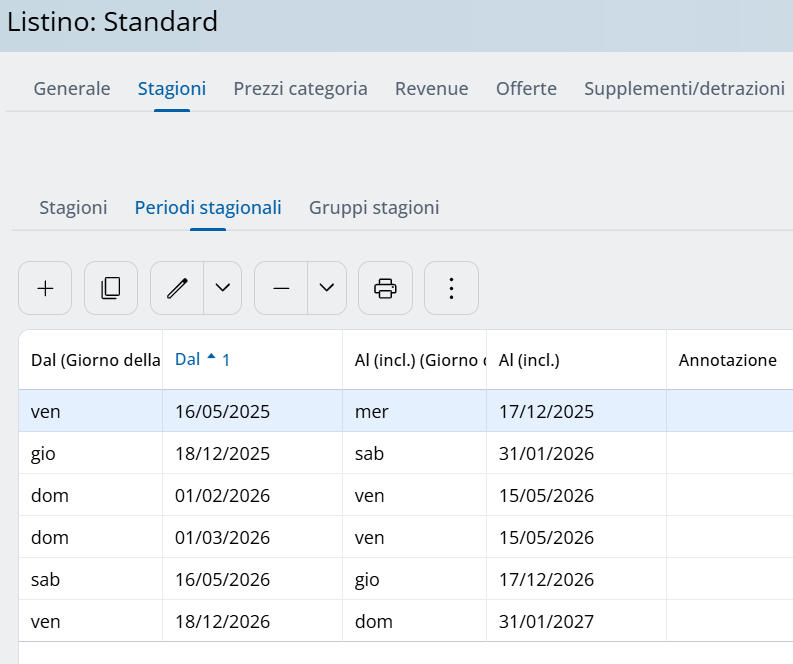Open the Offerte tab
The width and height of the screenshot is (793, 664).
(526, 88)
